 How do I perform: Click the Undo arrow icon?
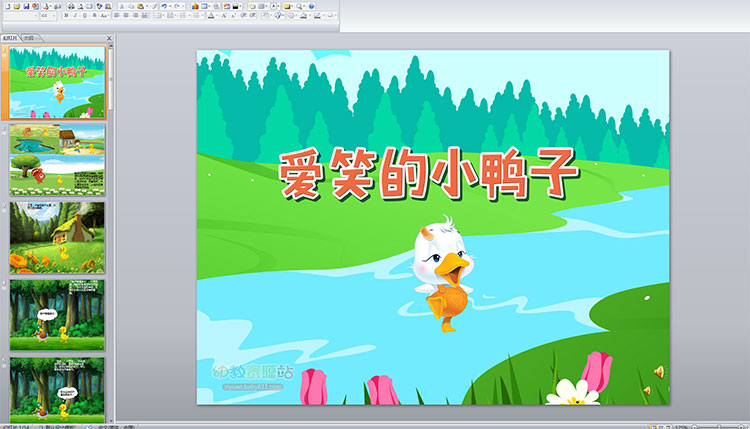163,6
